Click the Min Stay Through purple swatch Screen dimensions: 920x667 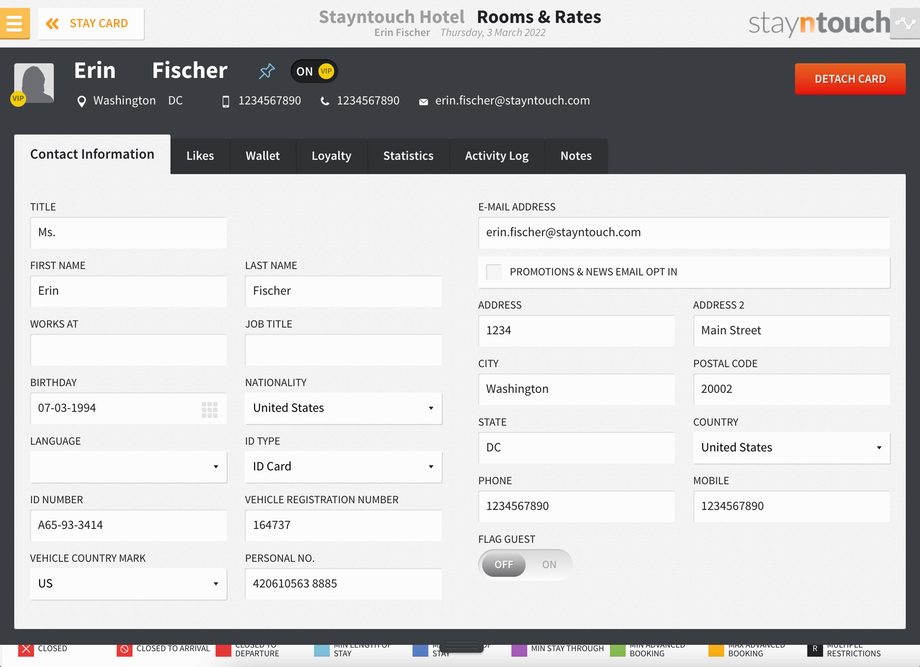coord(519,649)
